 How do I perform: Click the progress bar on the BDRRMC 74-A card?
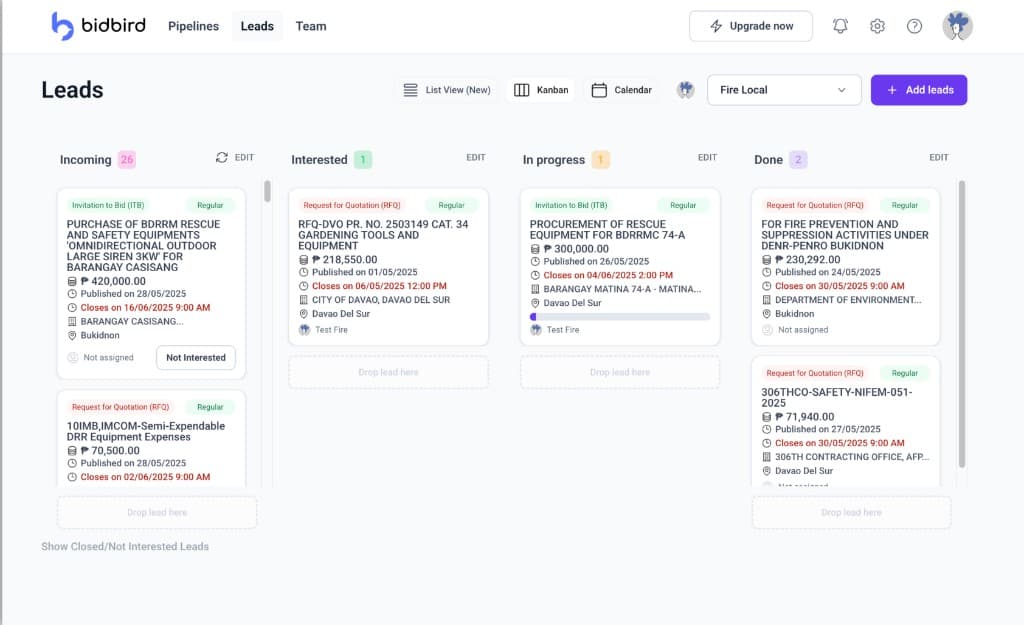click(620, 316)
